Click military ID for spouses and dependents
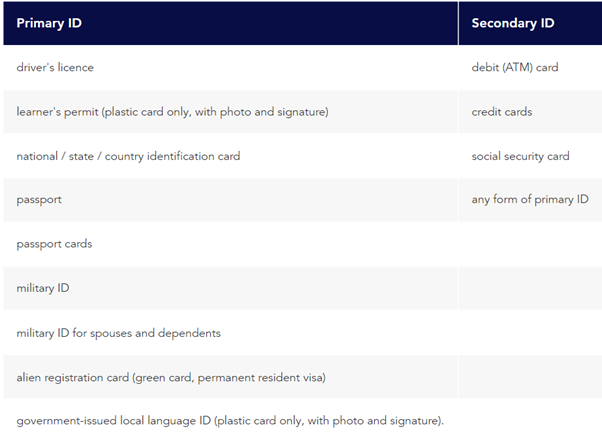 coord(118,332)
